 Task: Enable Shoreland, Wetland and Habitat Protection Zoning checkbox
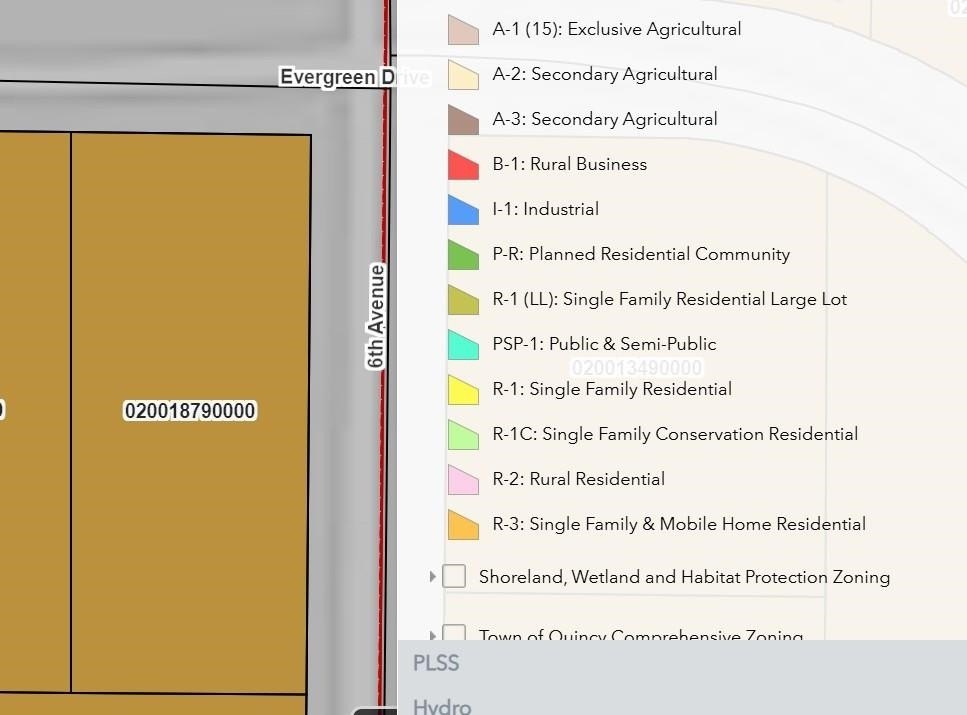point(455,576)
